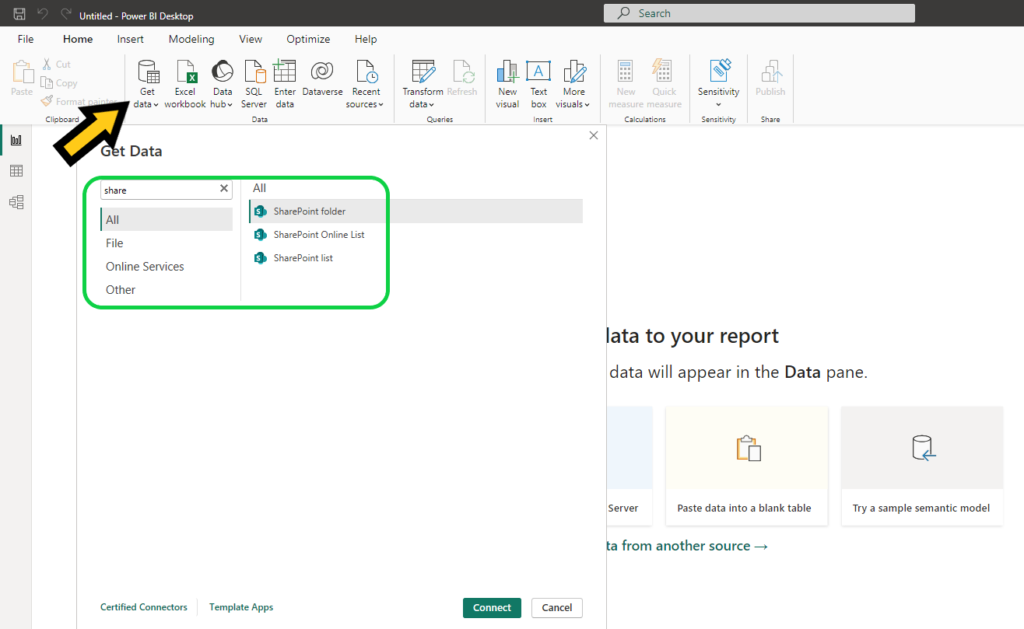Open the Template Apps link

pyautogui.click(x=241, y=607)
